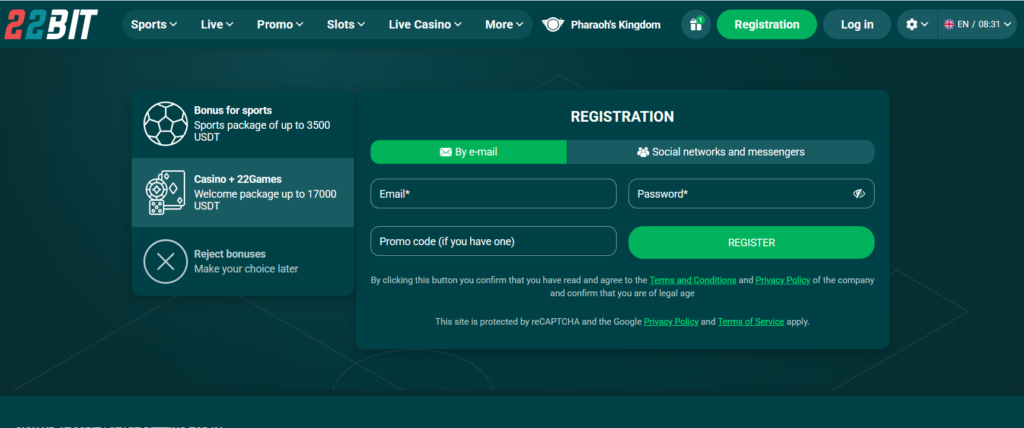
Task: Switch to Social networks and messengers tab
Action: pyautogui.click(x=721, y=152)
